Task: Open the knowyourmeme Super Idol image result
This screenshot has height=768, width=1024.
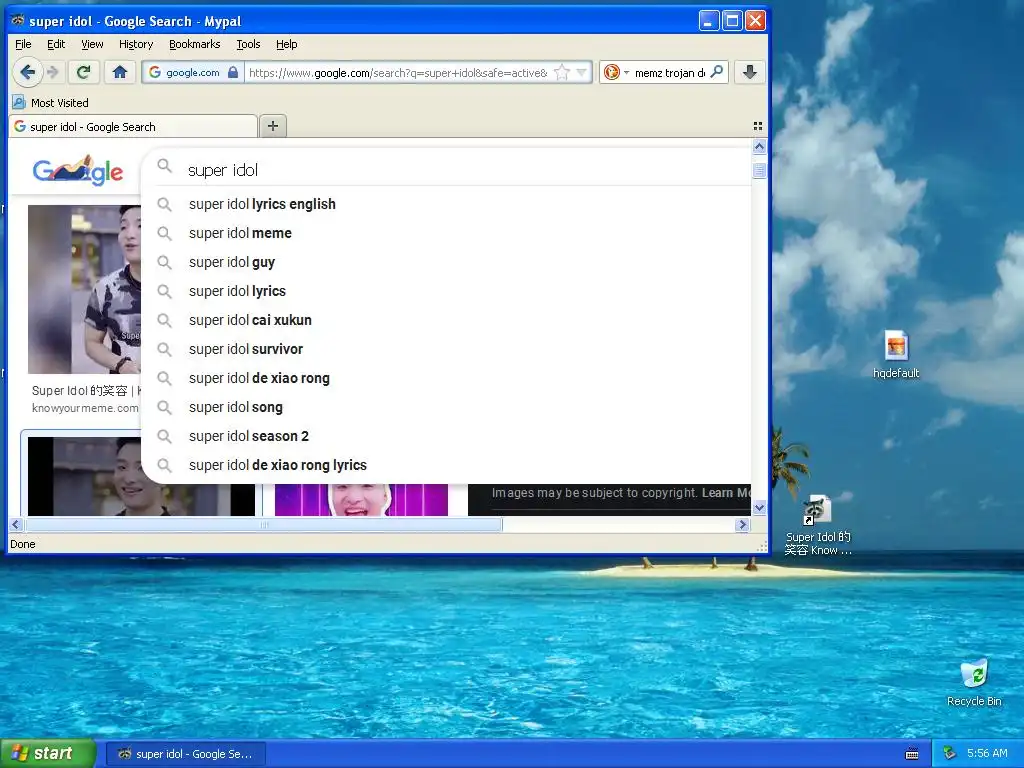Action: point(84,289)
